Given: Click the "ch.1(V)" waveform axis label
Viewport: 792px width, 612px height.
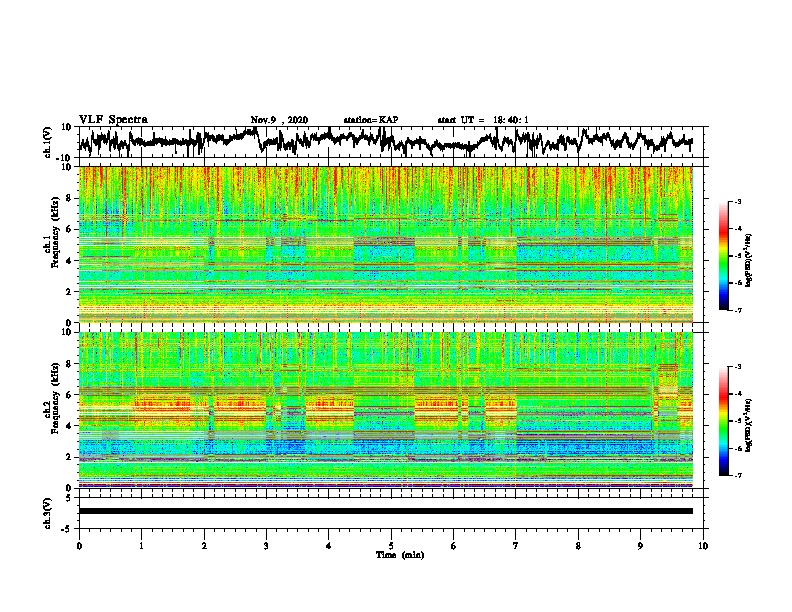Looking at the screenshot, I should tap(48, 142).
